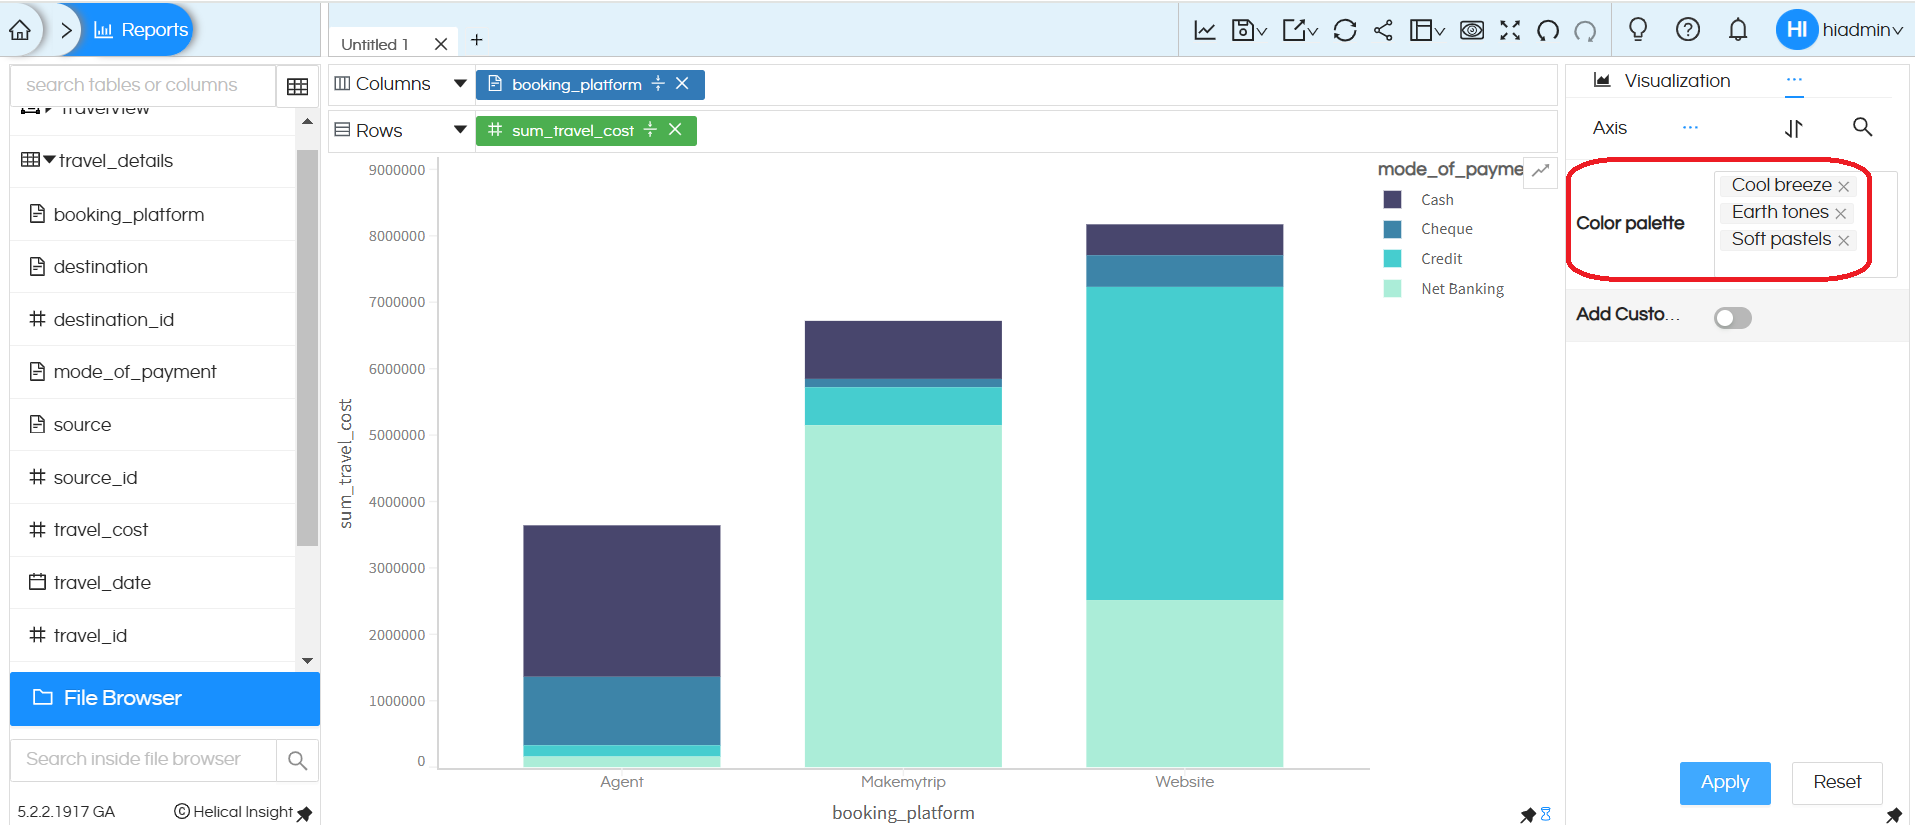Image resolution: width=1915 pixels, height=828 pixels.
Task: Click the file browser search magnifier
Action: (297, 761)
